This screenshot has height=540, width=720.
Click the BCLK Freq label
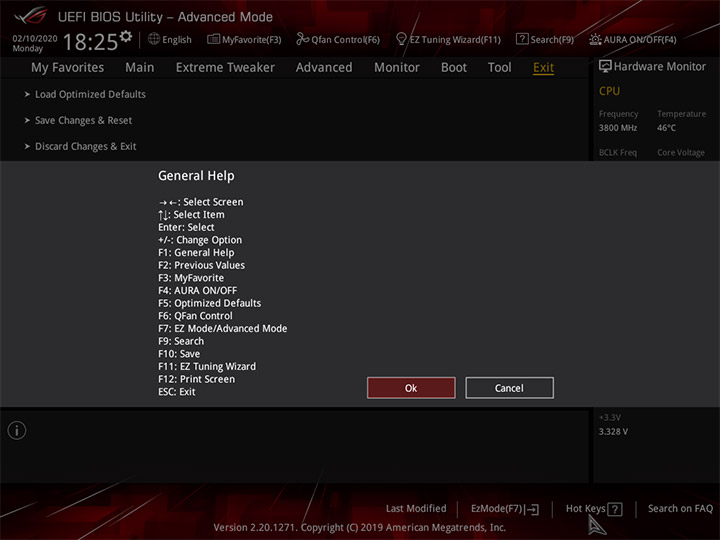pyautogui.click(x=618, y=152)
